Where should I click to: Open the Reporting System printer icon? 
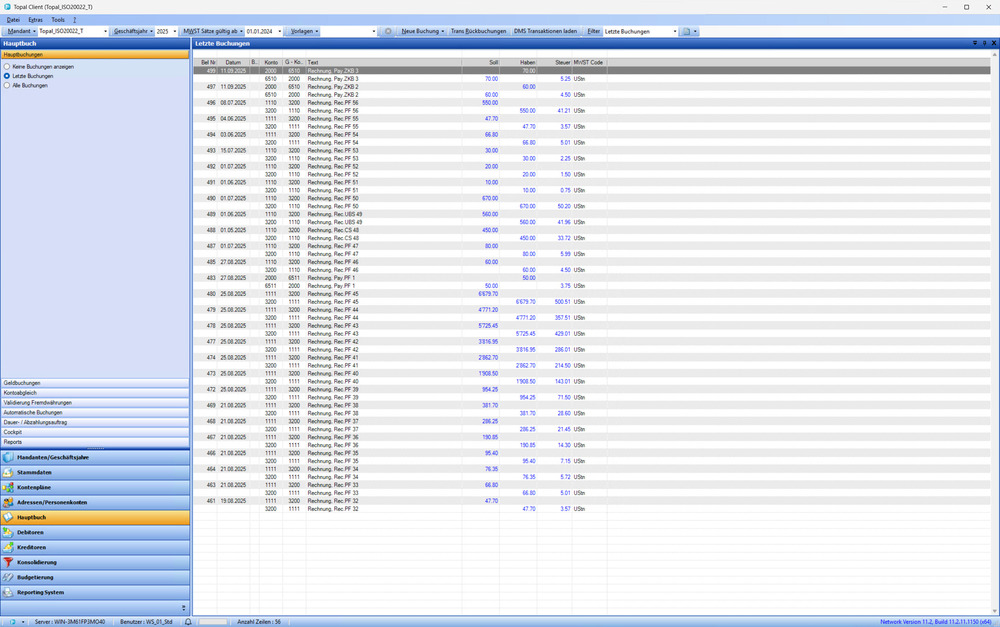(9, 592)
